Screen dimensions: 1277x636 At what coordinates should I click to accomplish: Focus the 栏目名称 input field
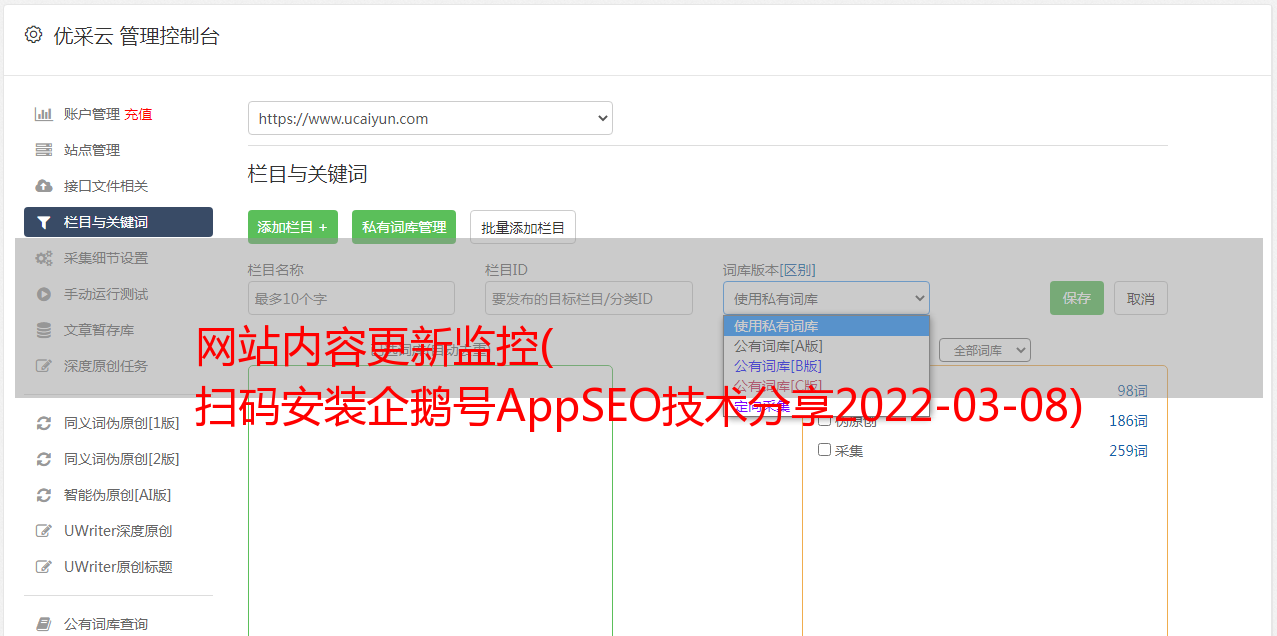351,298
